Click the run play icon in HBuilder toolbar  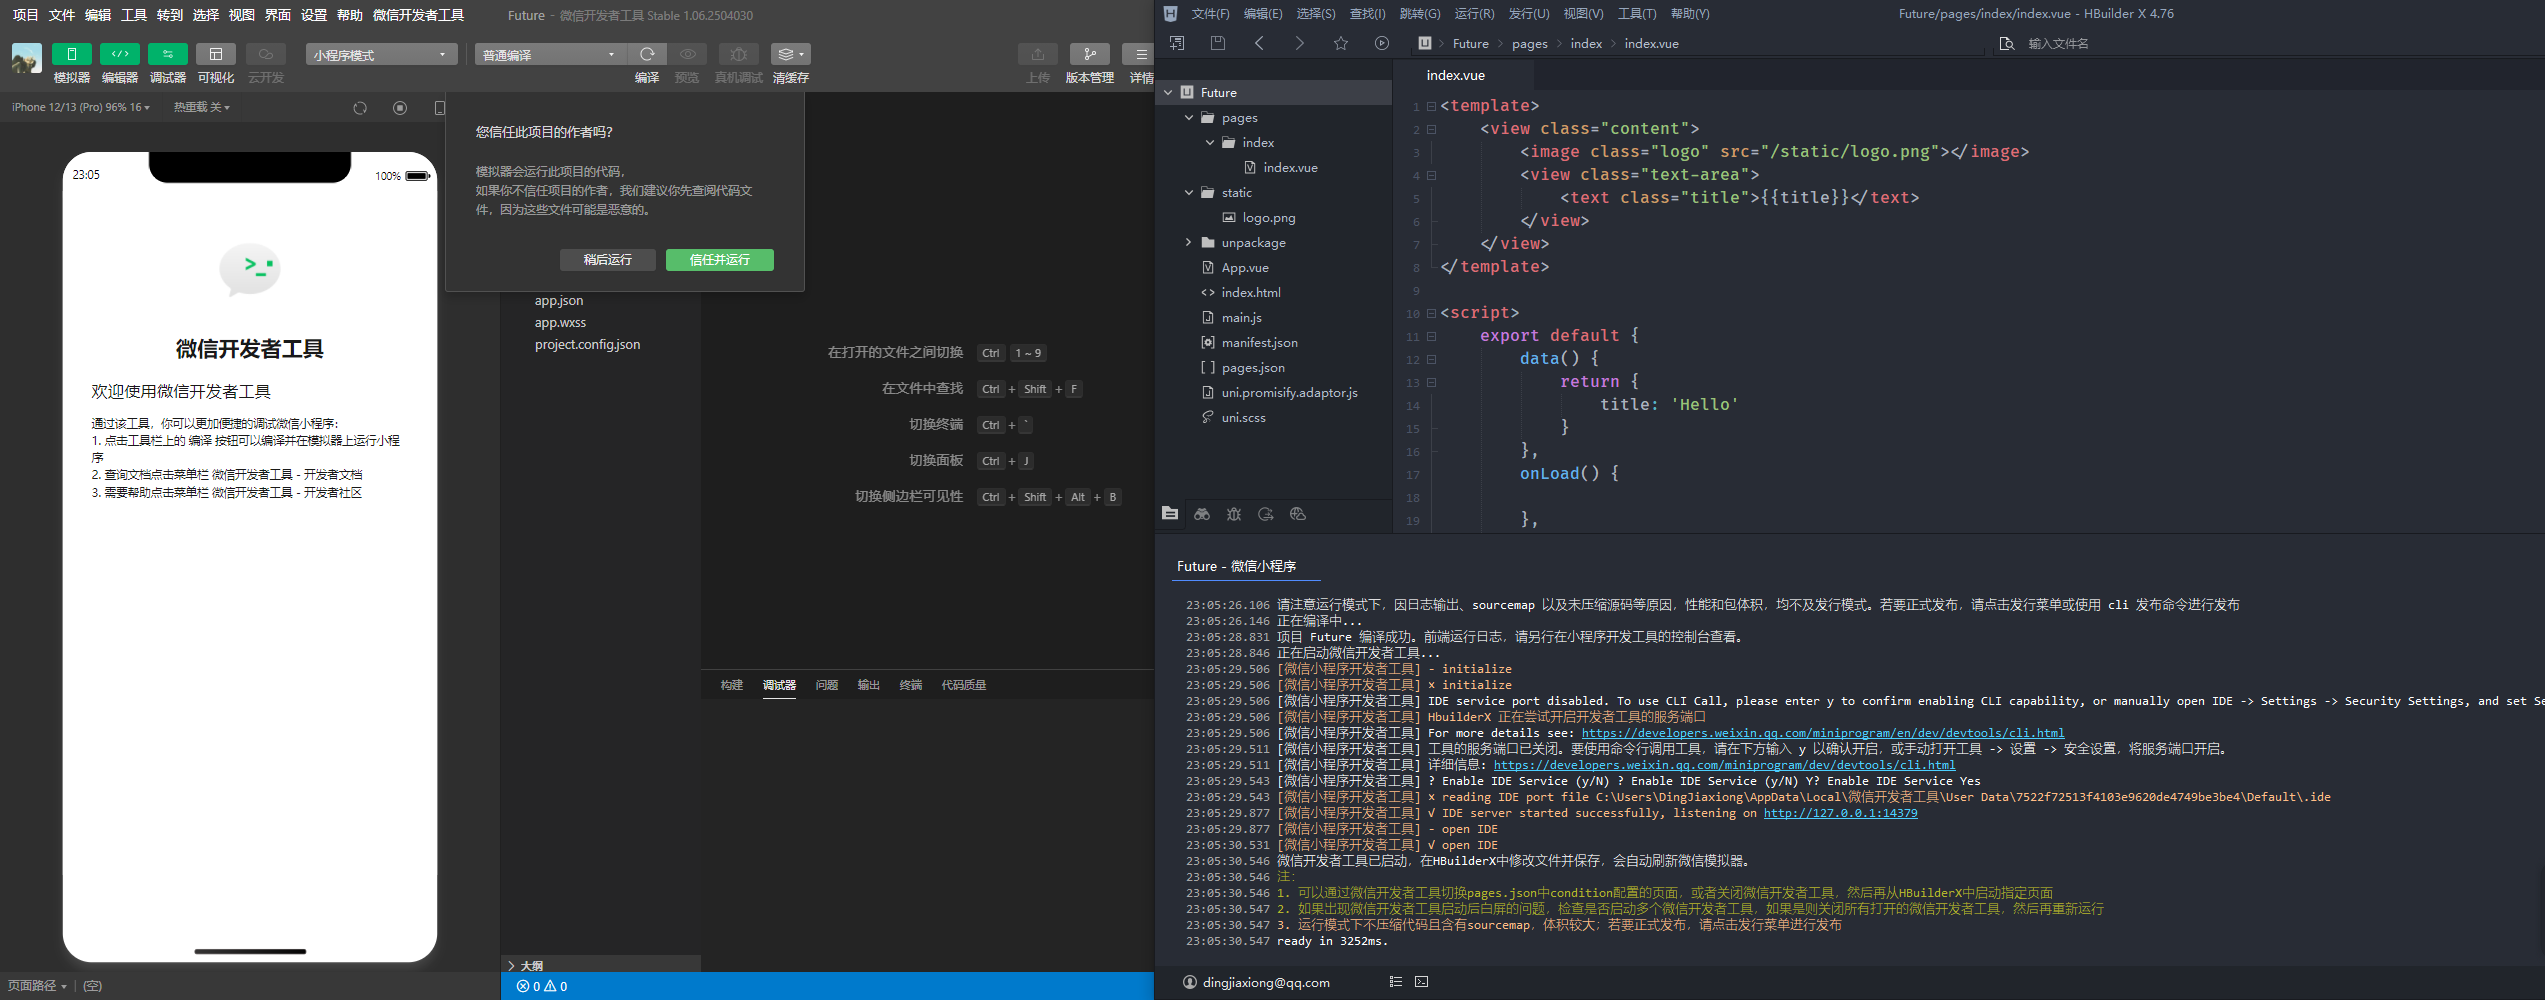click(1382, 43)
